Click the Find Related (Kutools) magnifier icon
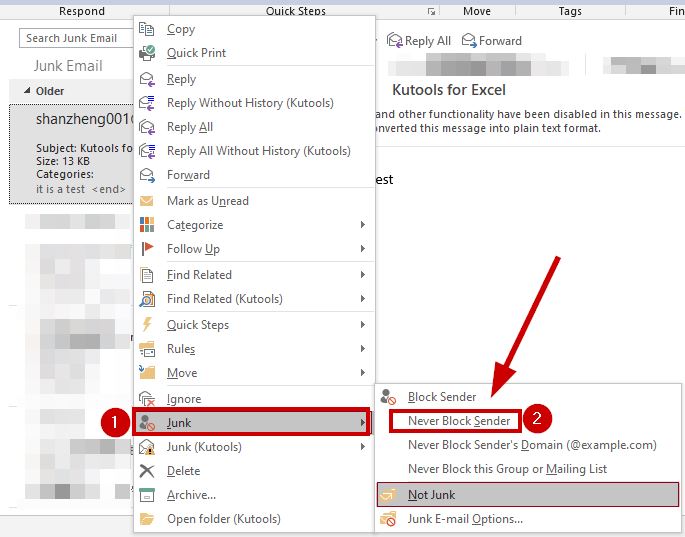This screenshot has height=537, width=685. tap(147, 299)
